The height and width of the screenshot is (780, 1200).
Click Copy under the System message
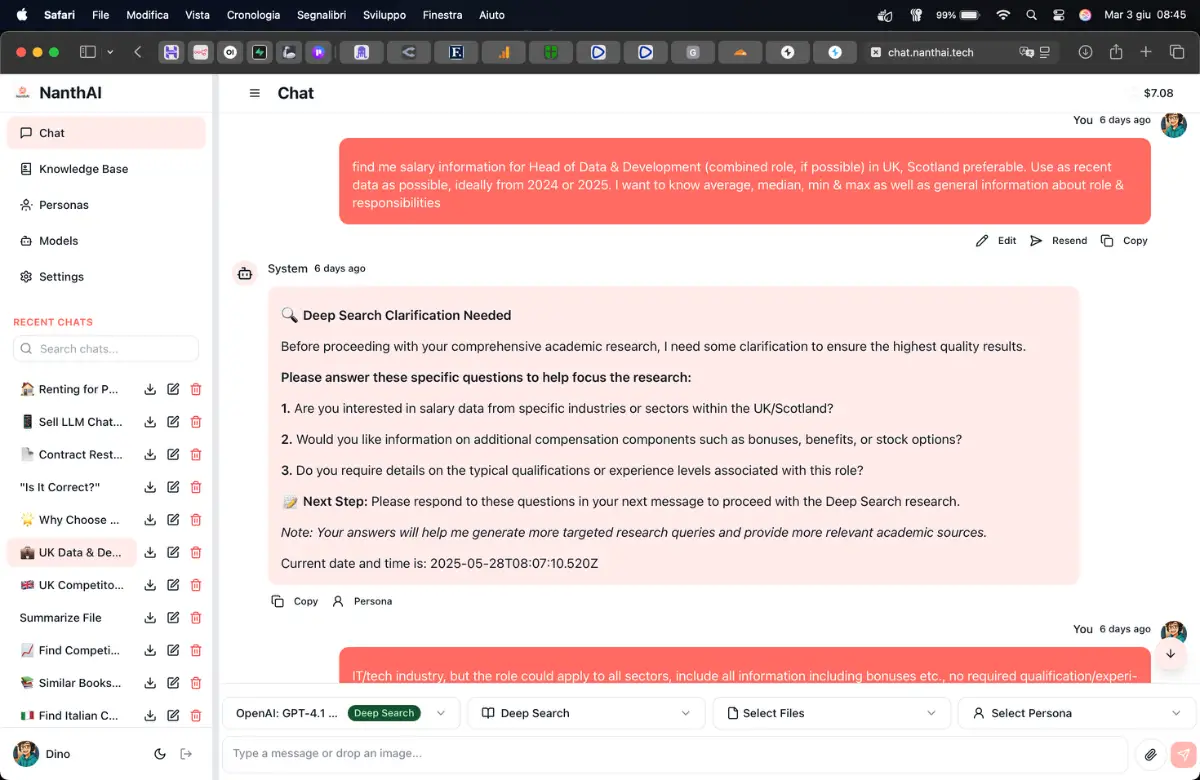295,601
